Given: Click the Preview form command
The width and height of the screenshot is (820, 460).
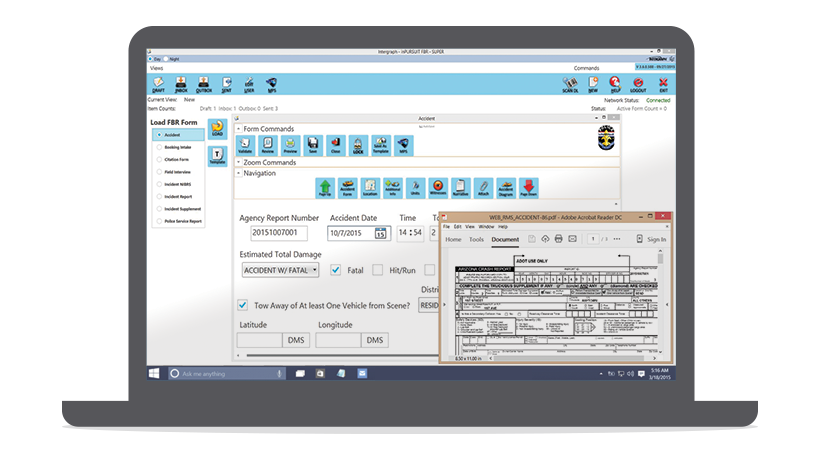Looking at the screenshot, I should point(290,145).
